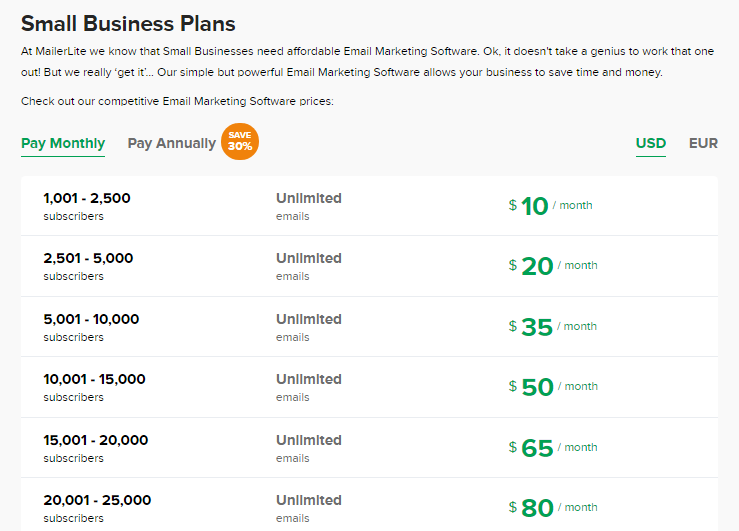Image resolution: width=739 pixels, height=531 pixels.
Task: Select USD currency
Action: coord(651,143)
